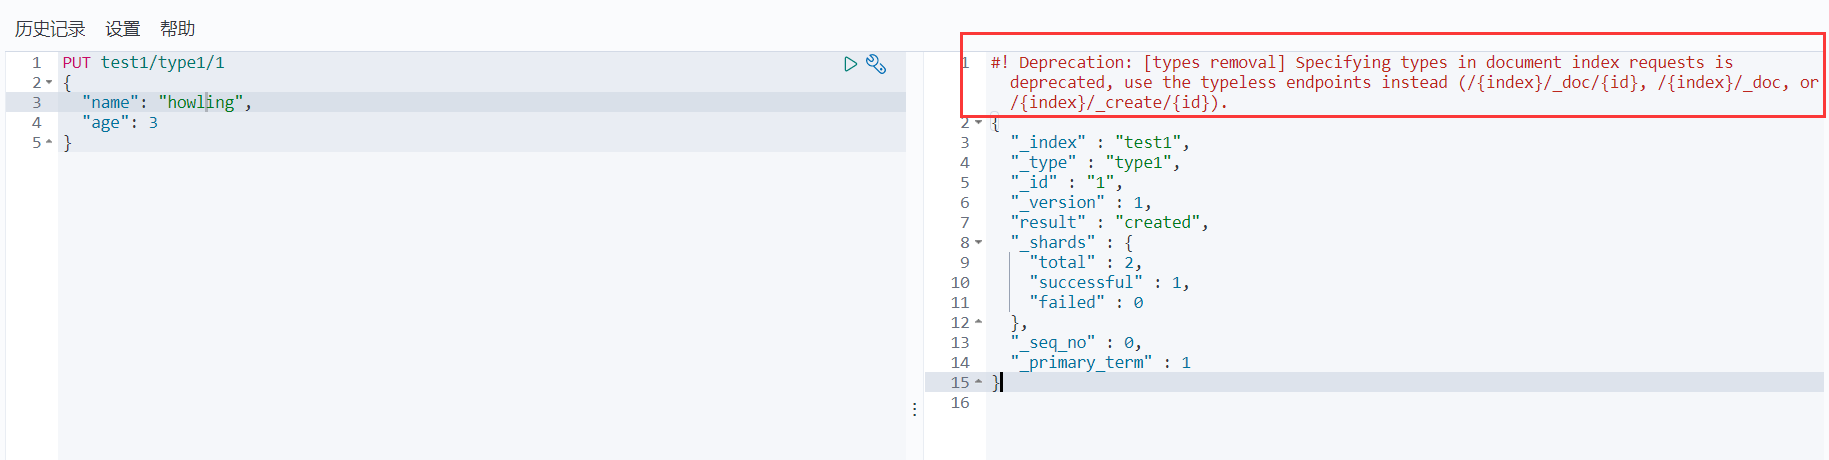Click the "age" value 3 in the request
1829x460 pixels.
[153, 123]
